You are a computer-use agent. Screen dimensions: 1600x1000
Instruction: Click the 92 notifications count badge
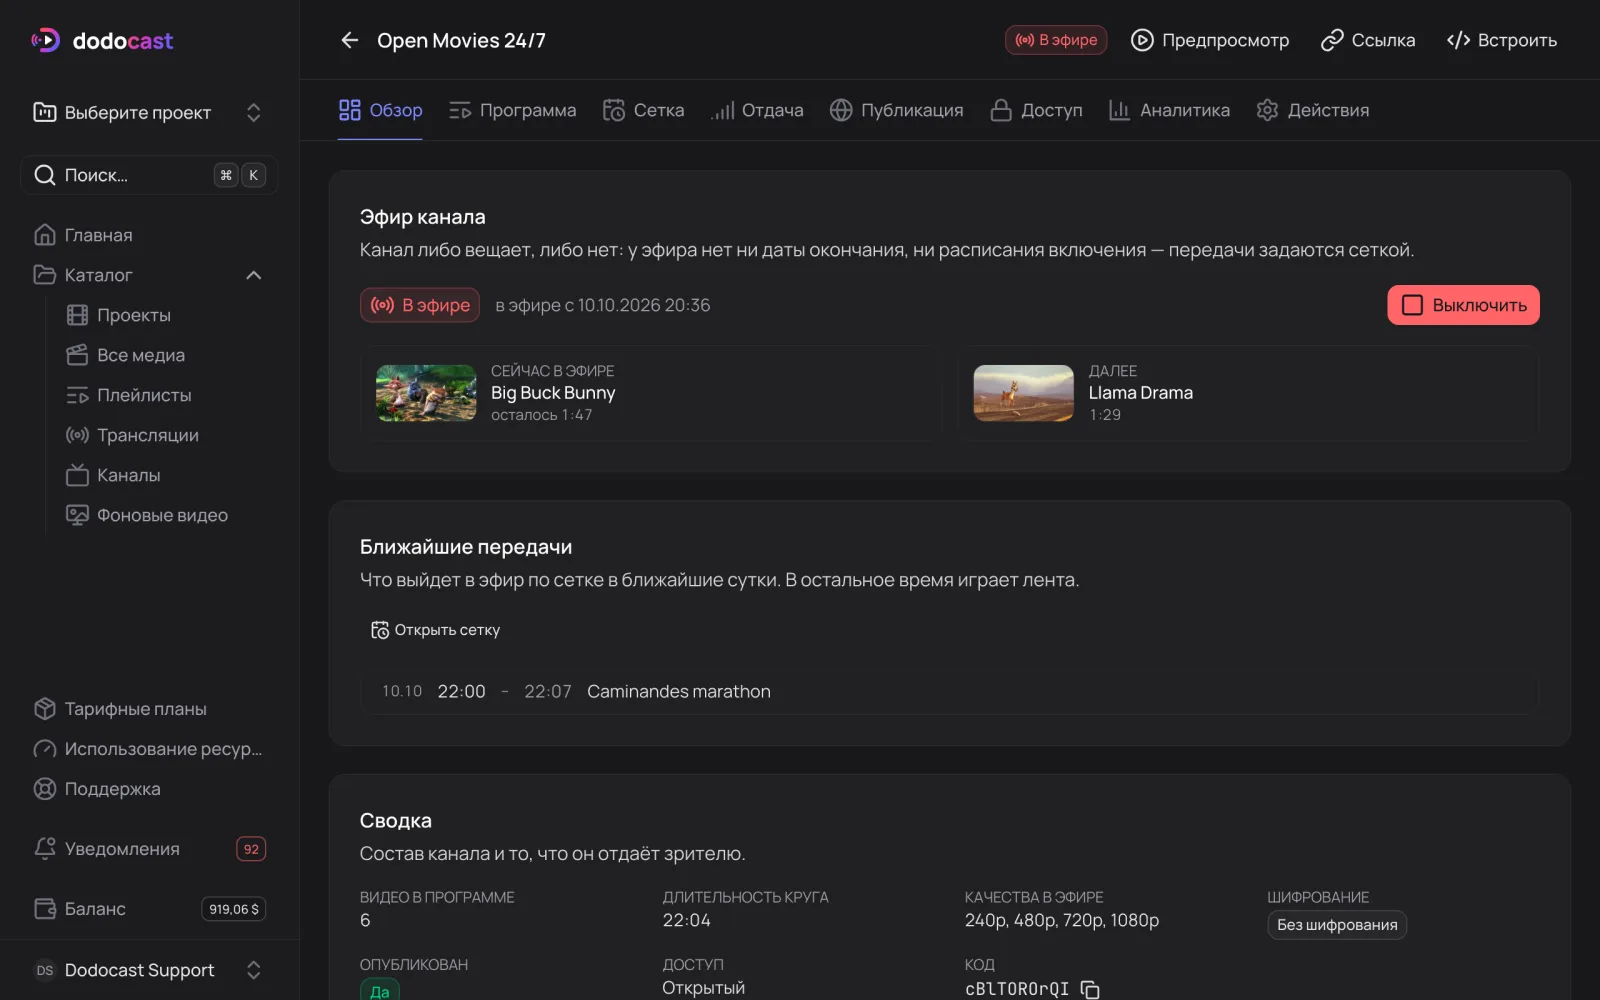(251, 849)
